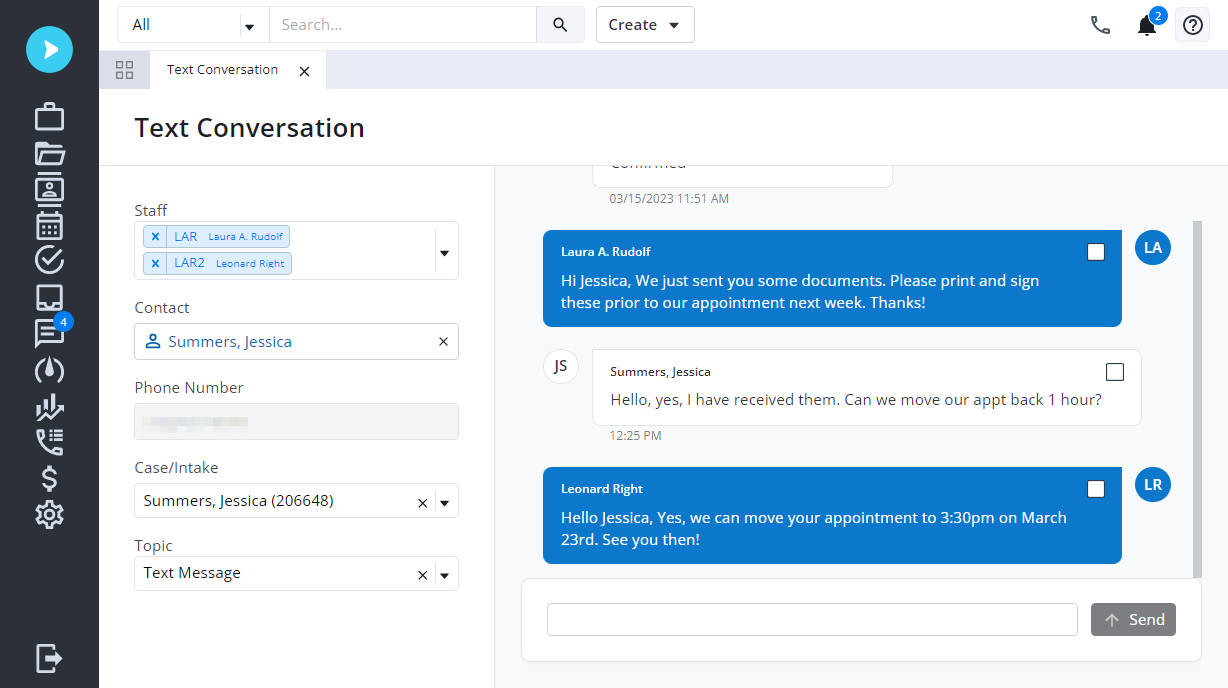This screenshot has width=1228, height=688.
Task: Open the grid dashboard tab
Action: [125, 70]
